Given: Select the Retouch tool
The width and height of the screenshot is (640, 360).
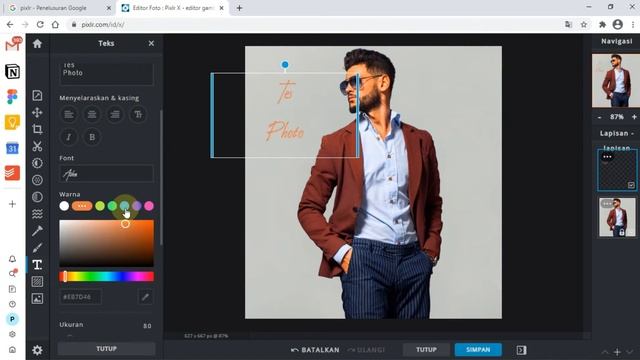Looking at the screenshot, I should [x=37, y=231].
